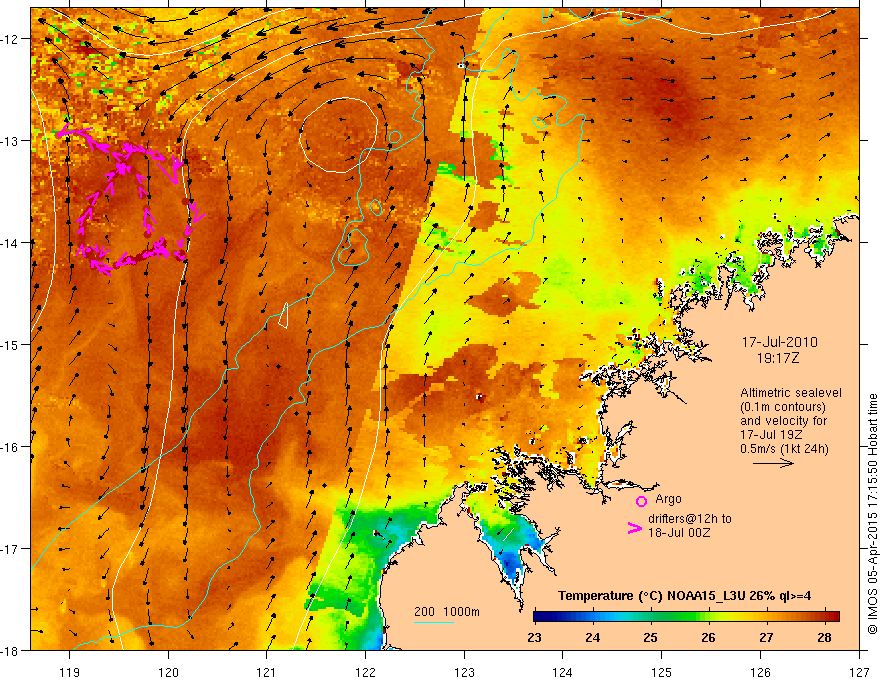The image size is (880, 680).
Task: Click the 'Altimetric sealevel' caption line
Action: click(x=791, y=393)
